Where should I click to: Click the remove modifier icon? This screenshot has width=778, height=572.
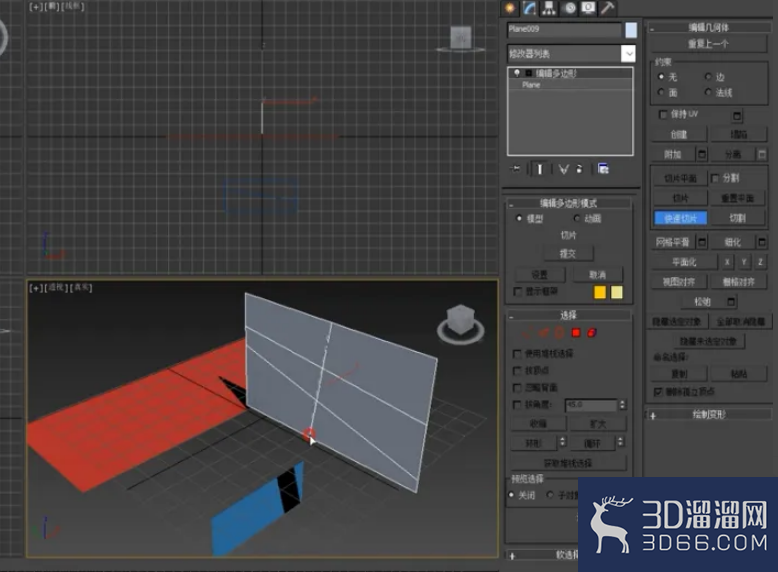click(579, 169)
